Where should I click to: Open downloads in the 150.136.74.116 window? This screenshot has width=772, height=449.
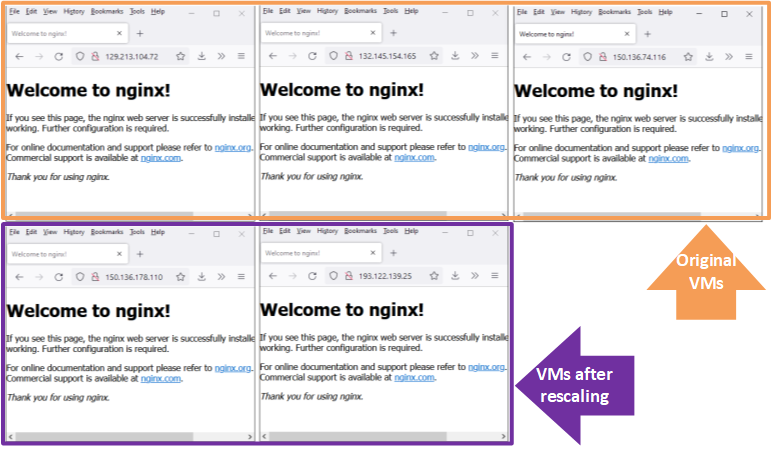(709, 57)
